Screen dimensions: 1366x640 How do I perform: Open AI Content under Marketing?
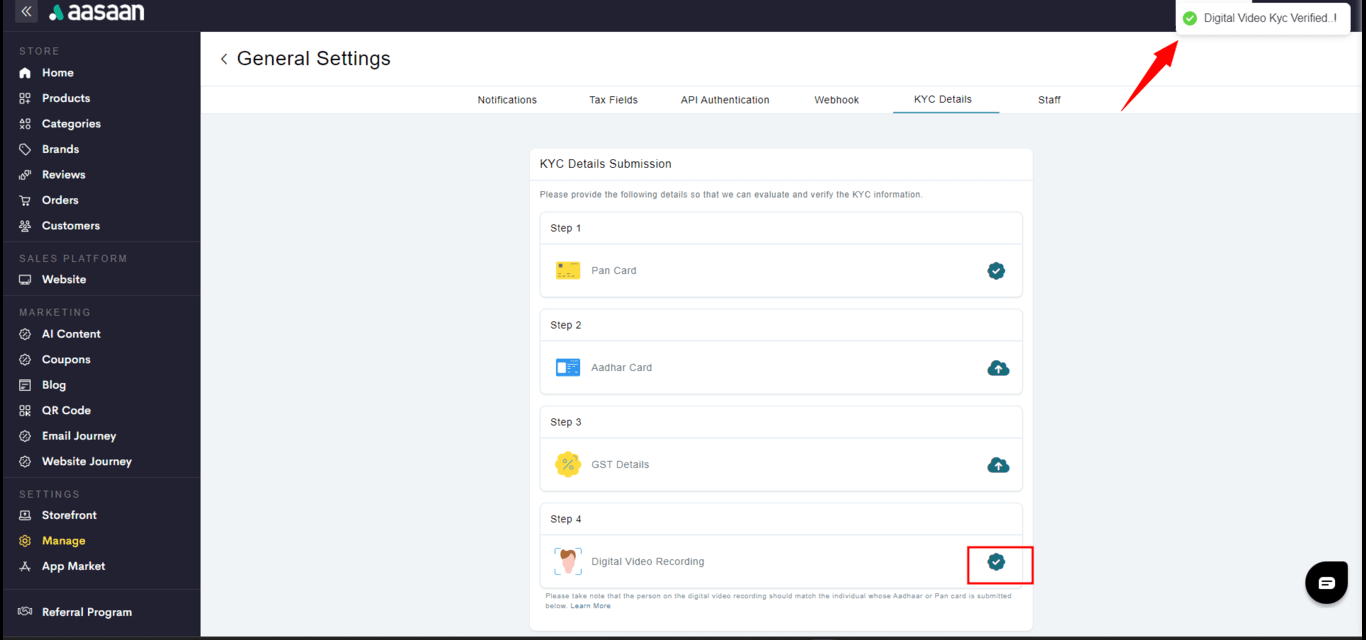[71, 334]
